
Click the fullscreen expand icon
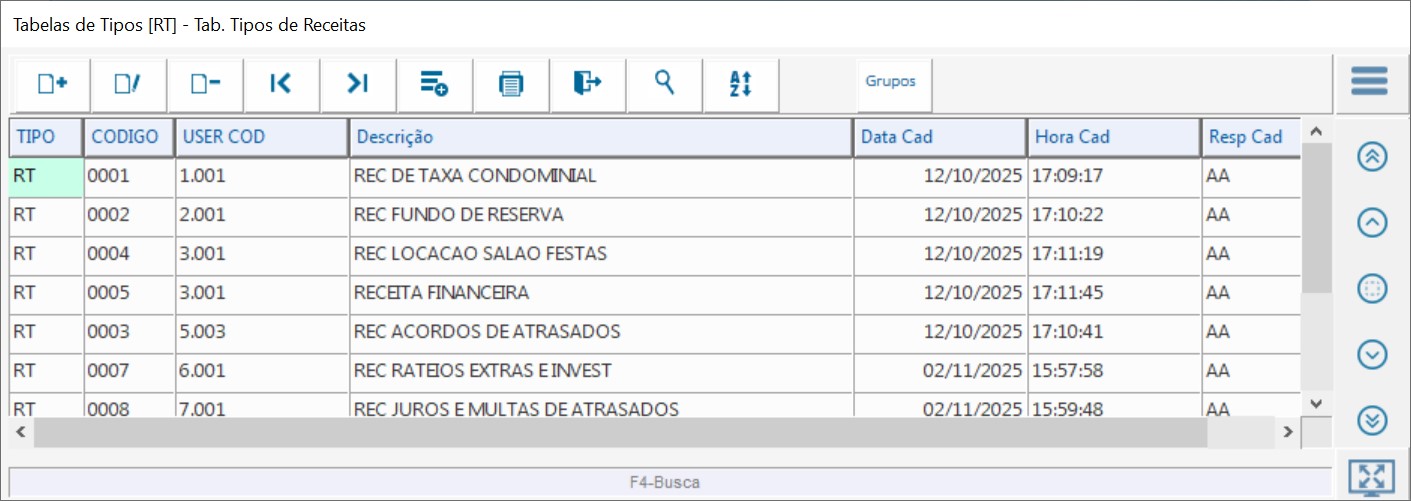[x=1371, y=478]
